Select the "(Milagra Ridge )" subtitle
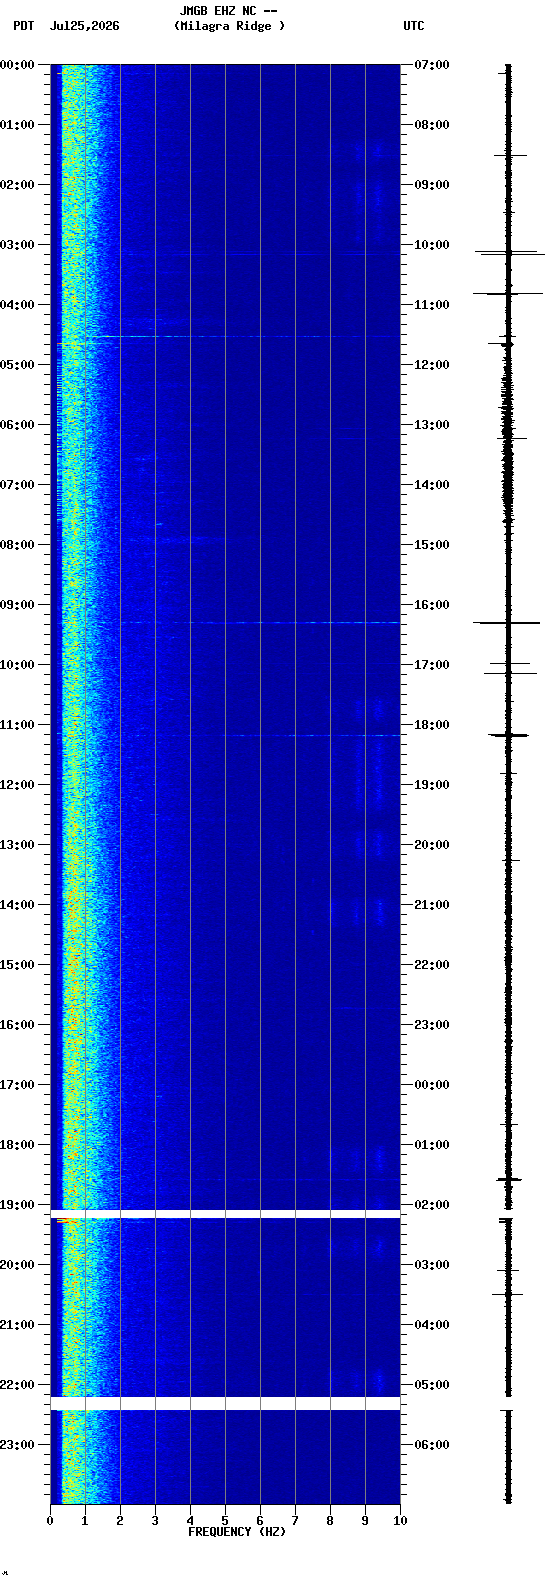The image size is (552, 1584). [229, 26]
